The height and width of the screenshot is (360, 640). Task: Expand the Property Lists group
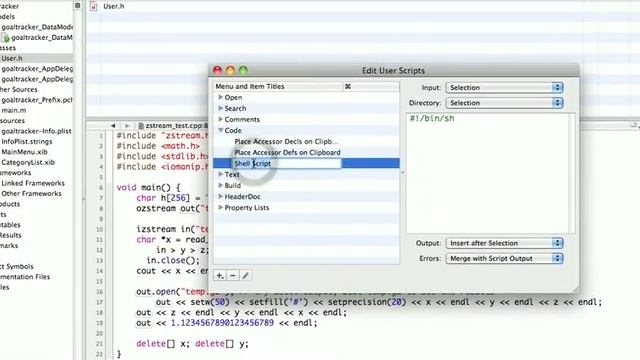(220, 207)
